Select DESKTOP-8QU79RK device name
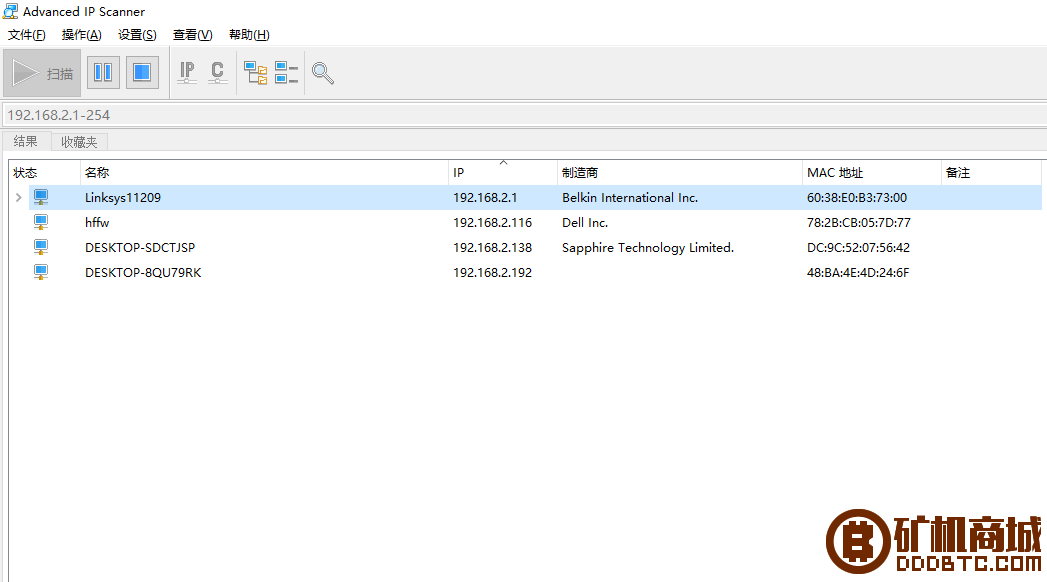This screenshot has height=582, width=1047. pos(143,272)
